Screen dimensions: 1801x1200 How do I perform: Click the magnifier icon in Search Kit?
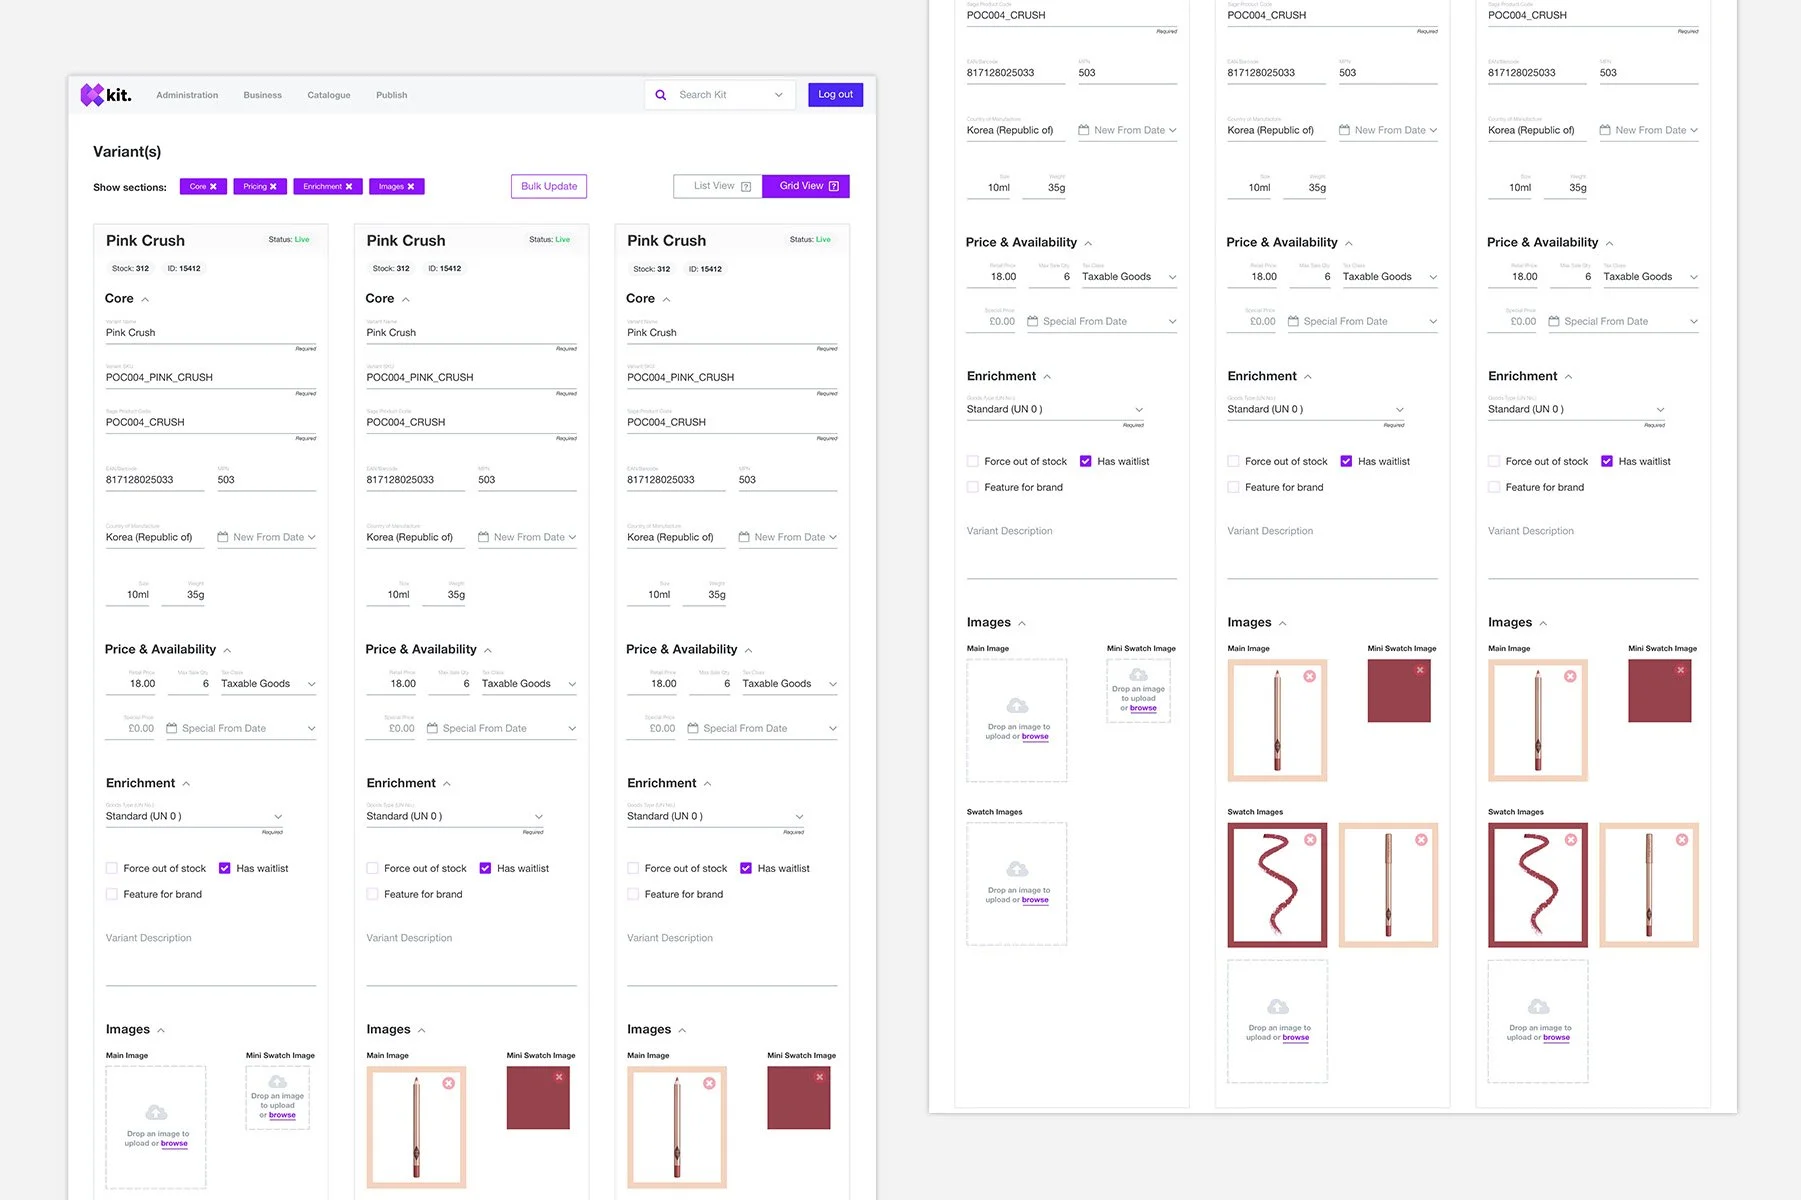pos(661,95)
